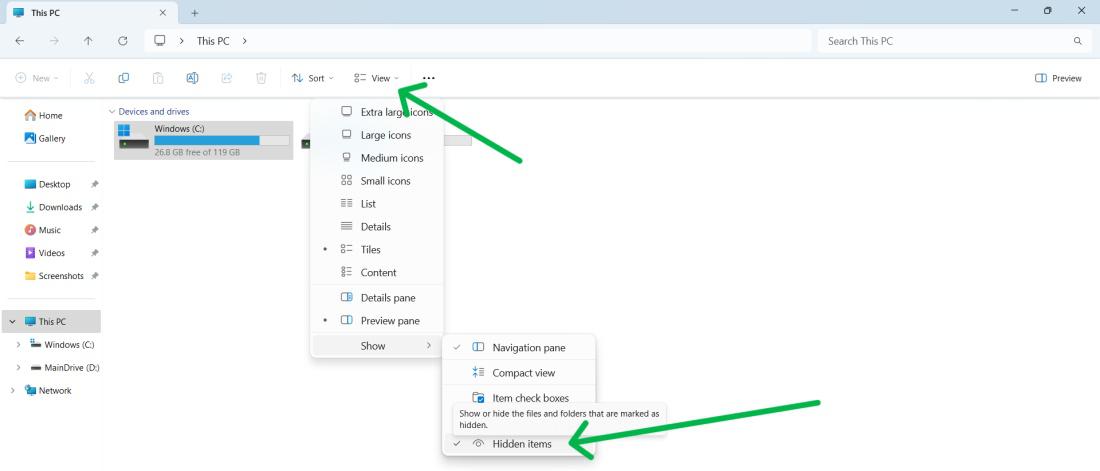Image resolution: width=1100 pixels, height=471 pixels.
Task: Expand Windows (C:) in navigation tree
Action: [x=18, y=345]
